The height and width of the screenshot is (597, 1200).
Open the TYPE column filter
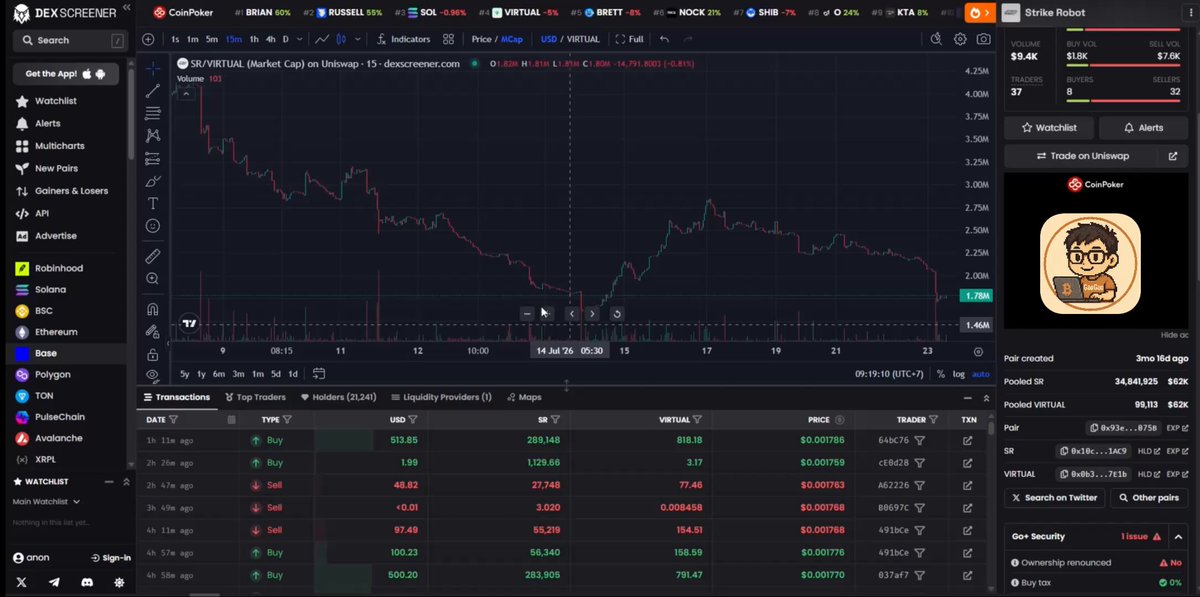287,420
